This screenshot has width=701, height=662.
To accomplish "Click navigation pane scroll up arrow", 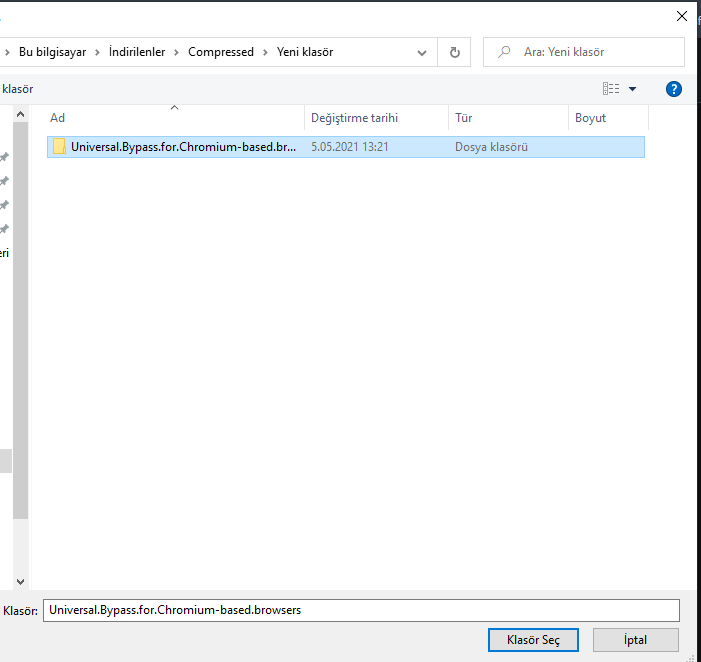I will (20, 114).
